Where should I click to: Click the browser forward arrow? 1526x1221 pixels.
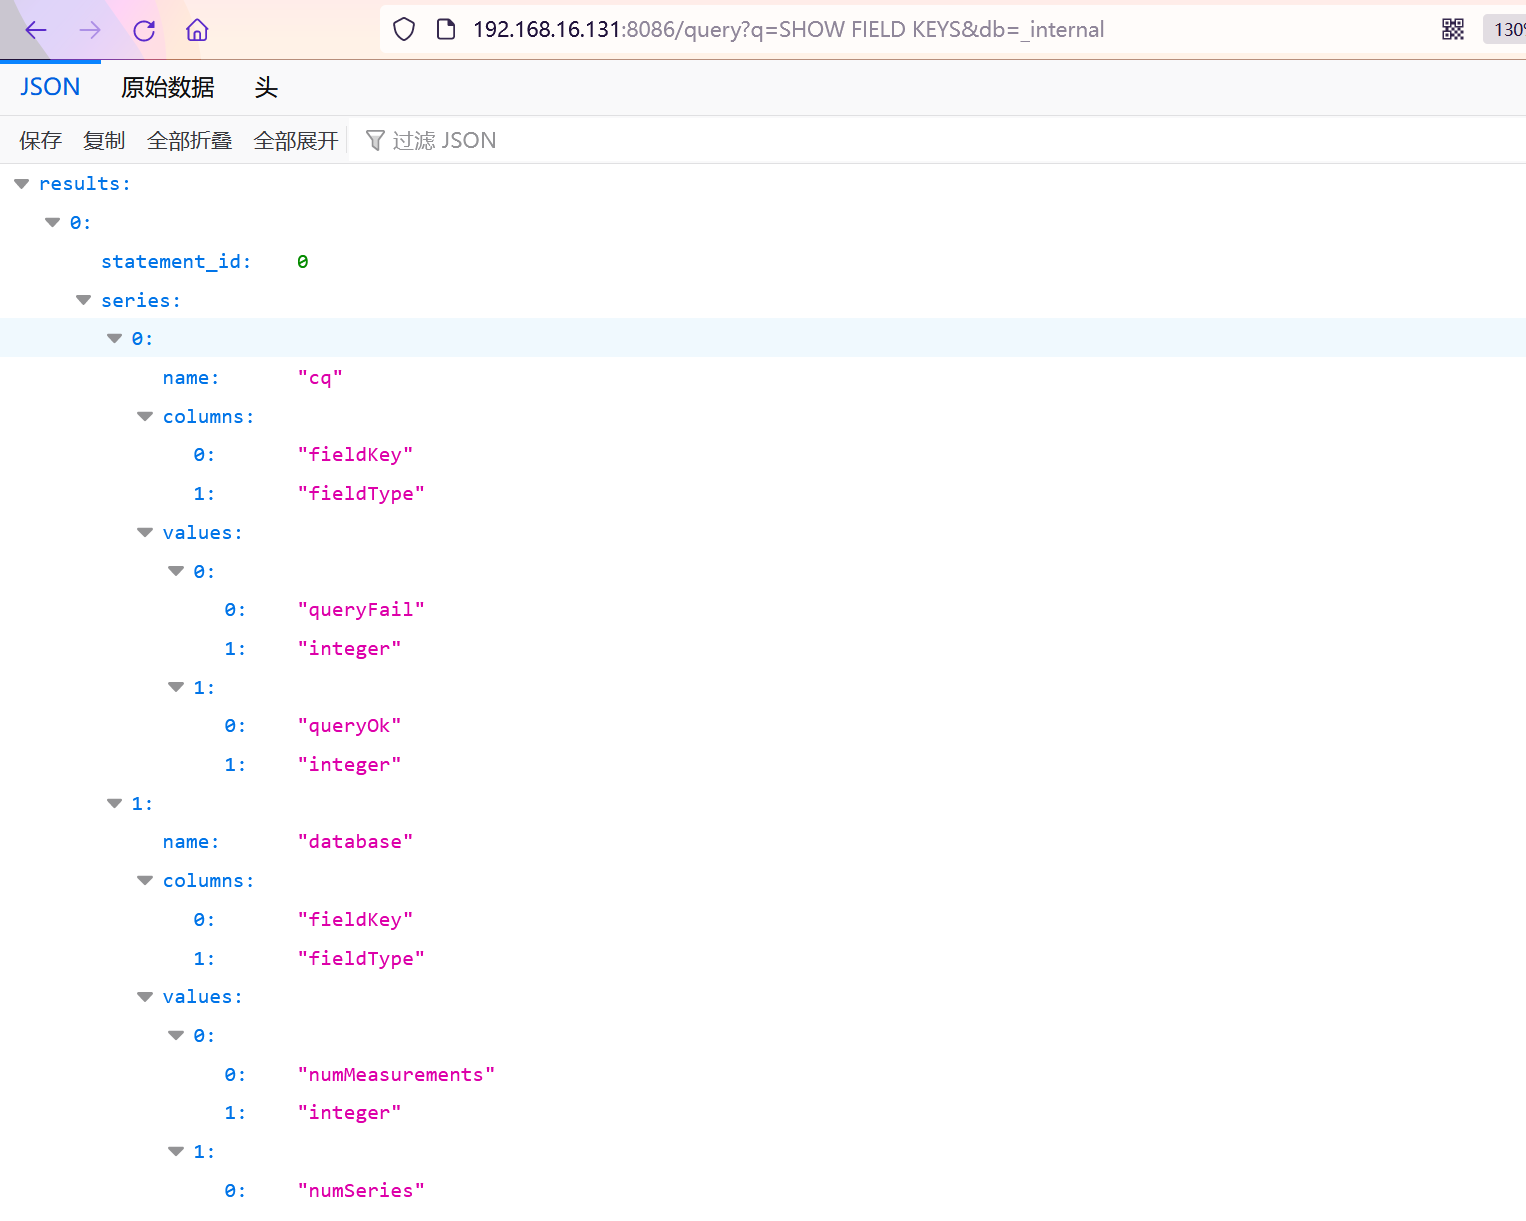click(90, 30)
